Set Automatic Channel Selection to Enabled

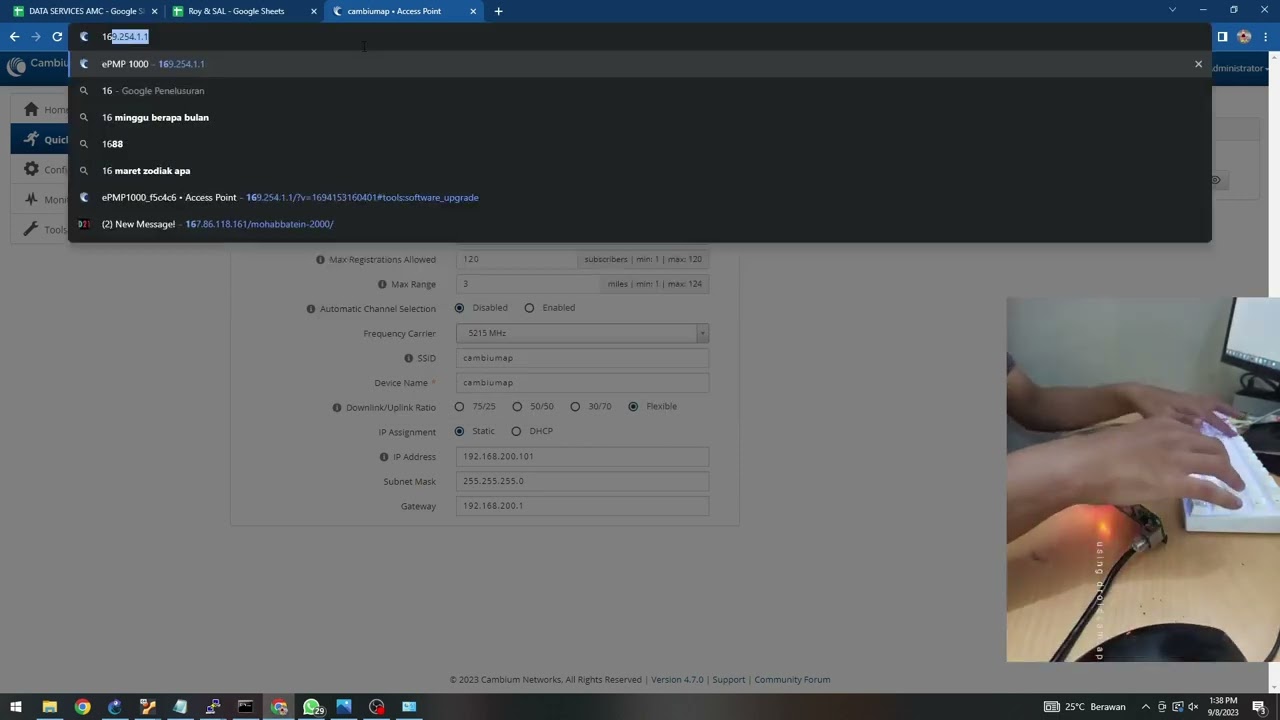point(529,308)
